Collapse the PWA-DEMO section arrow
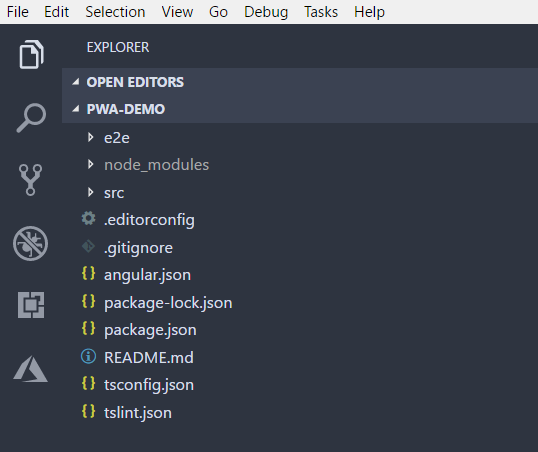The width and height of the screenshot is (538, 452). pos(76,109)
